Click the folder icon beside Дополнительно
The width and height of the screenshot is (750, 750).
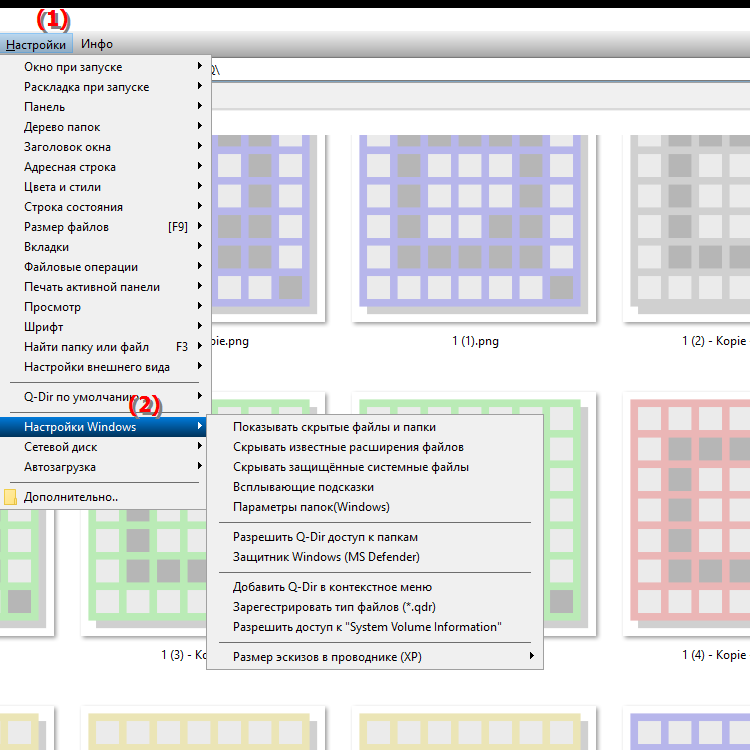click(x=10, y=497)
